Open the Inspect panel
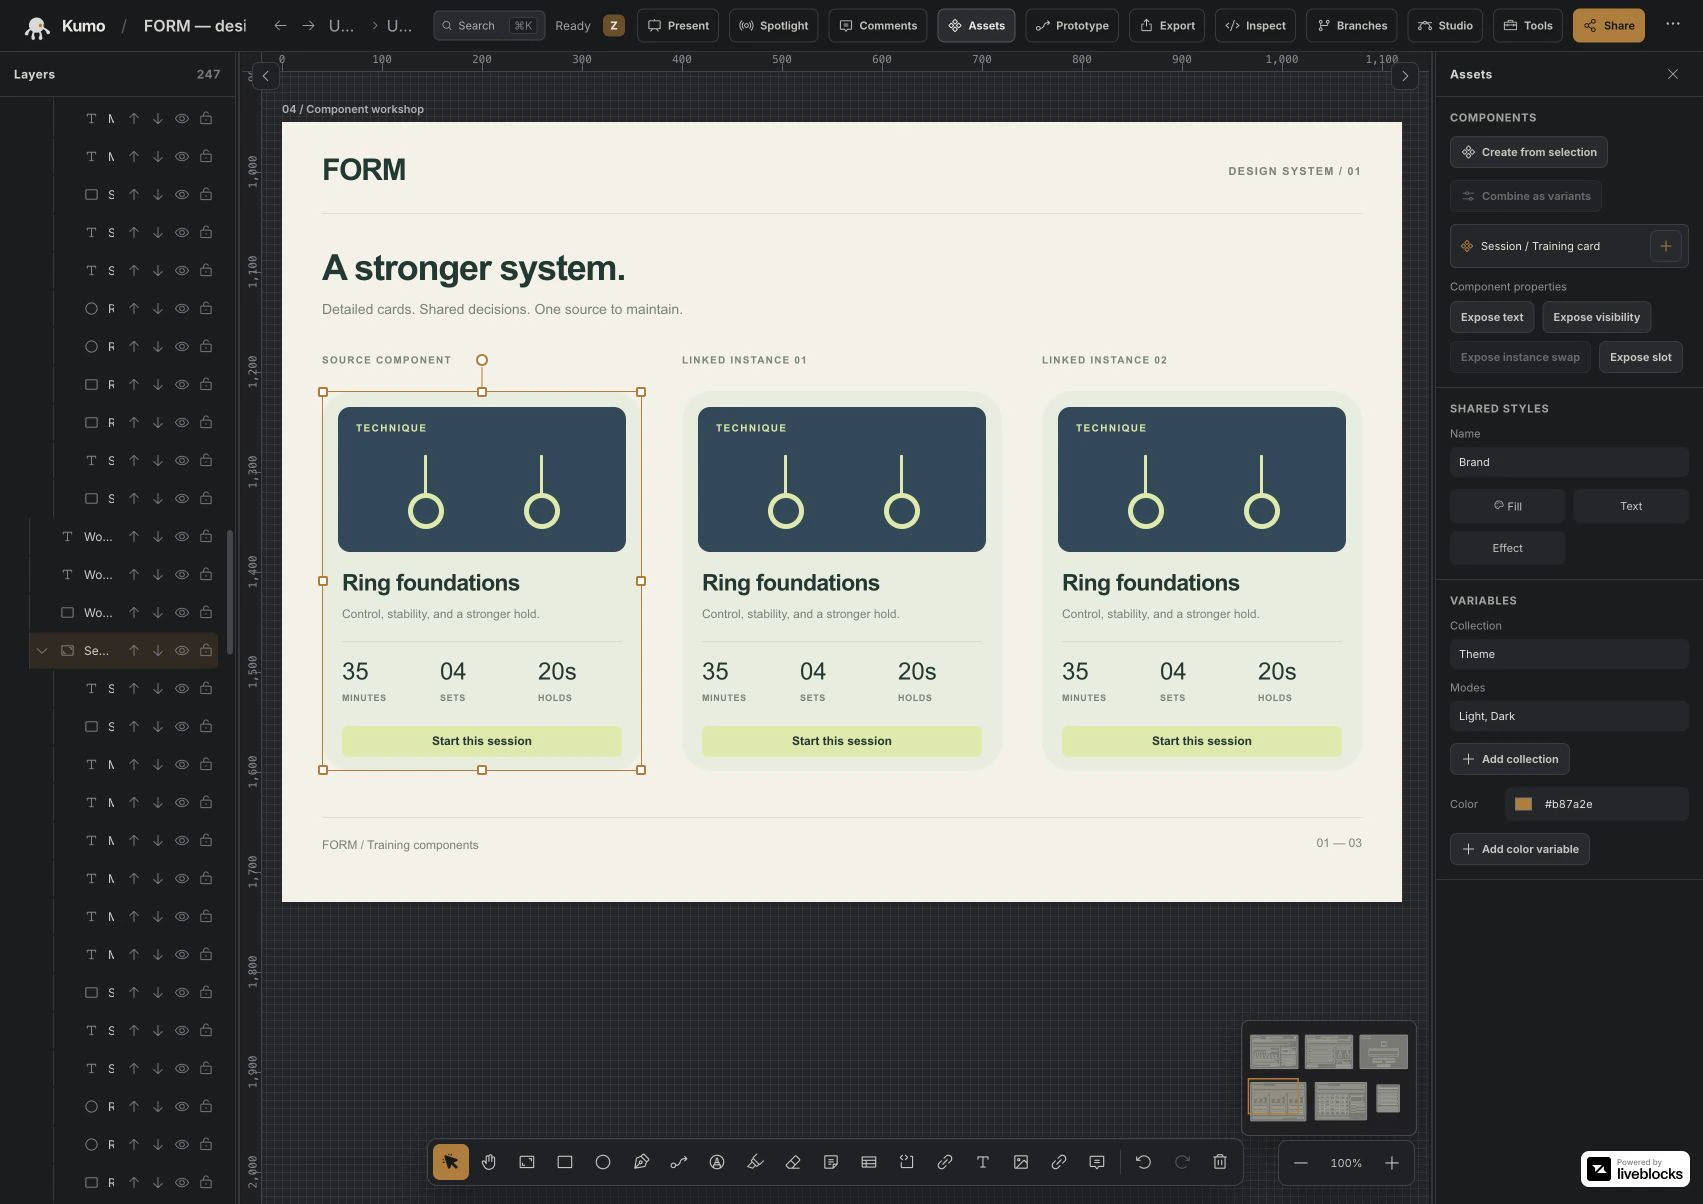This screenshot has width=1703, height=1204. [x=1255, y=26]
